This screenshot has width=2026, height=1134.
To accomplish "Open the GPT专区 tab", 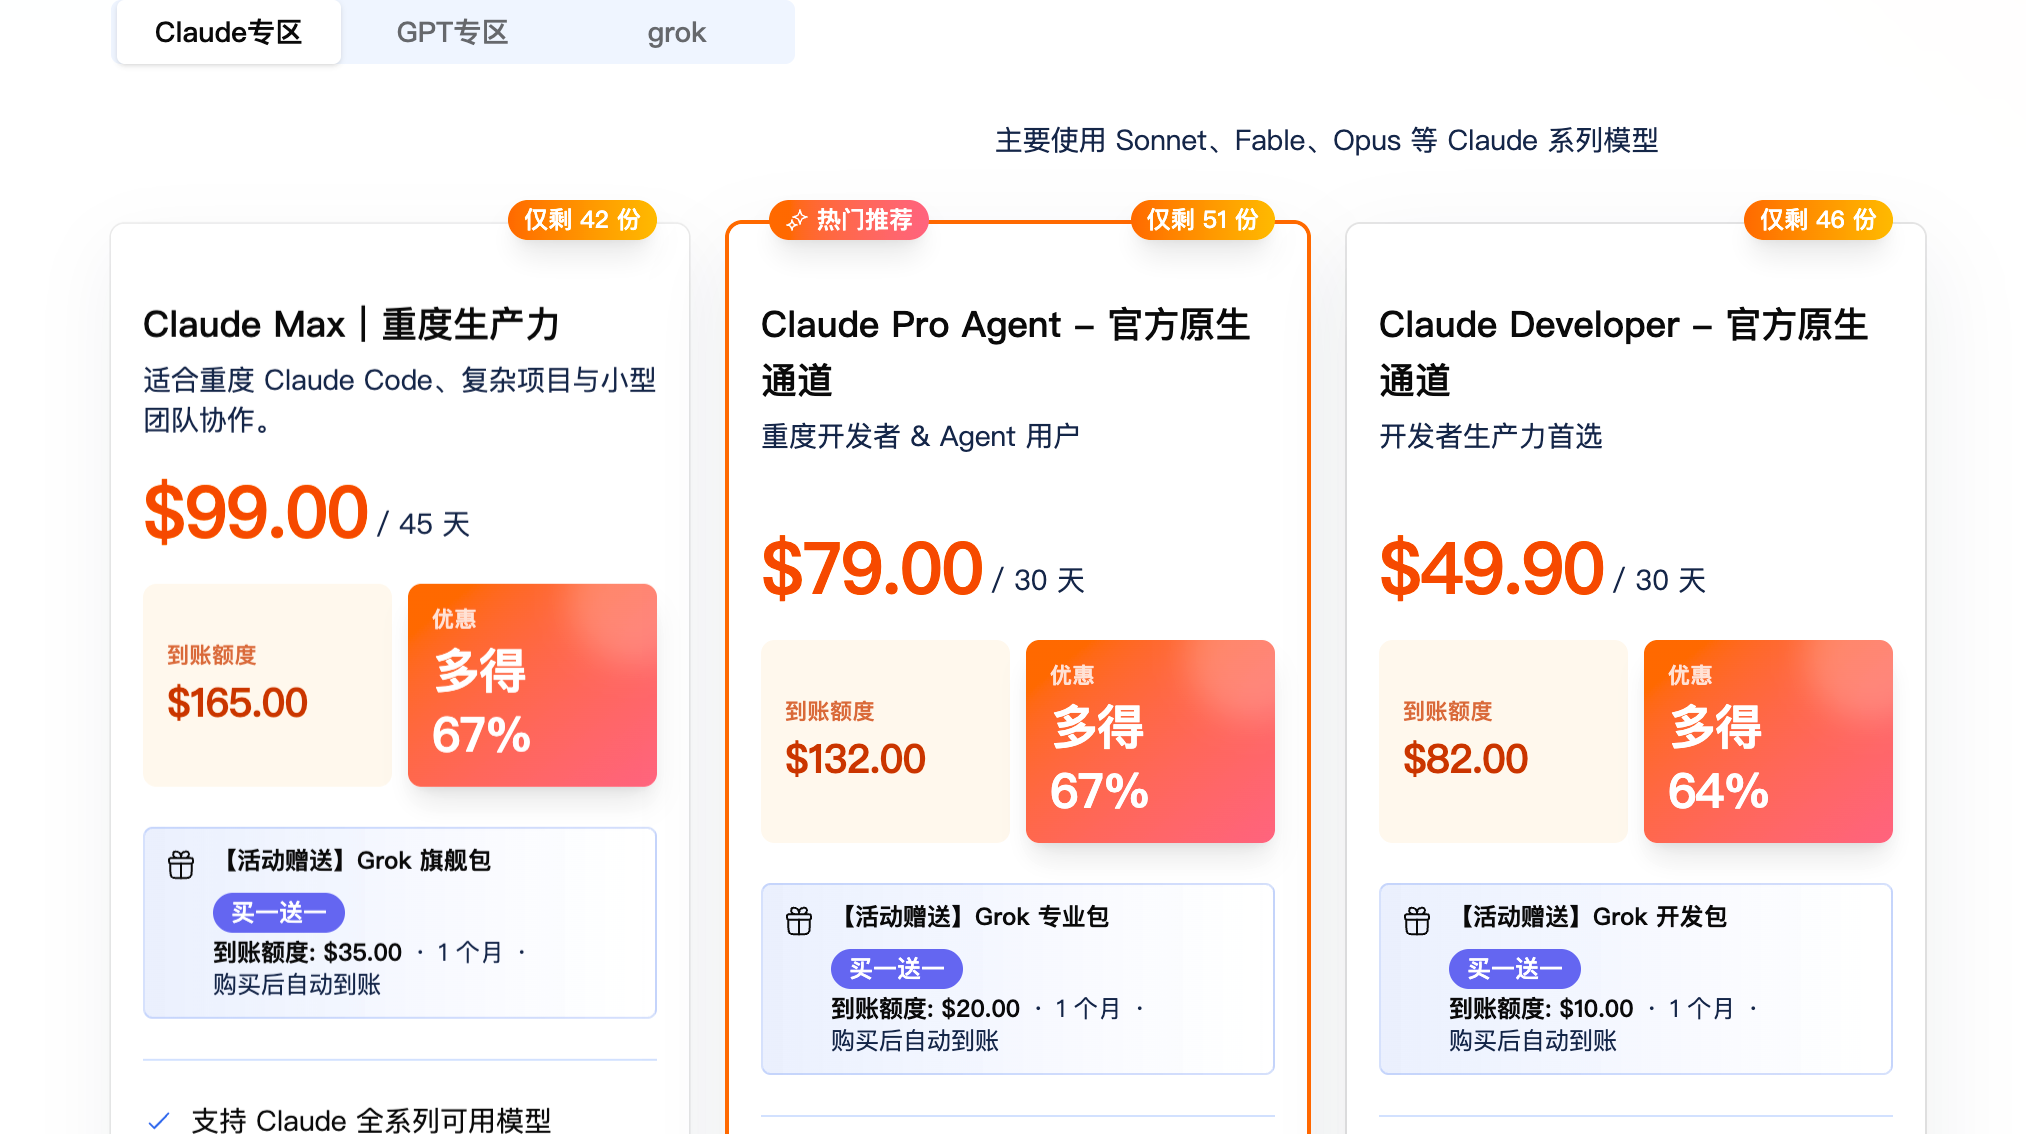I will [452, 32].
